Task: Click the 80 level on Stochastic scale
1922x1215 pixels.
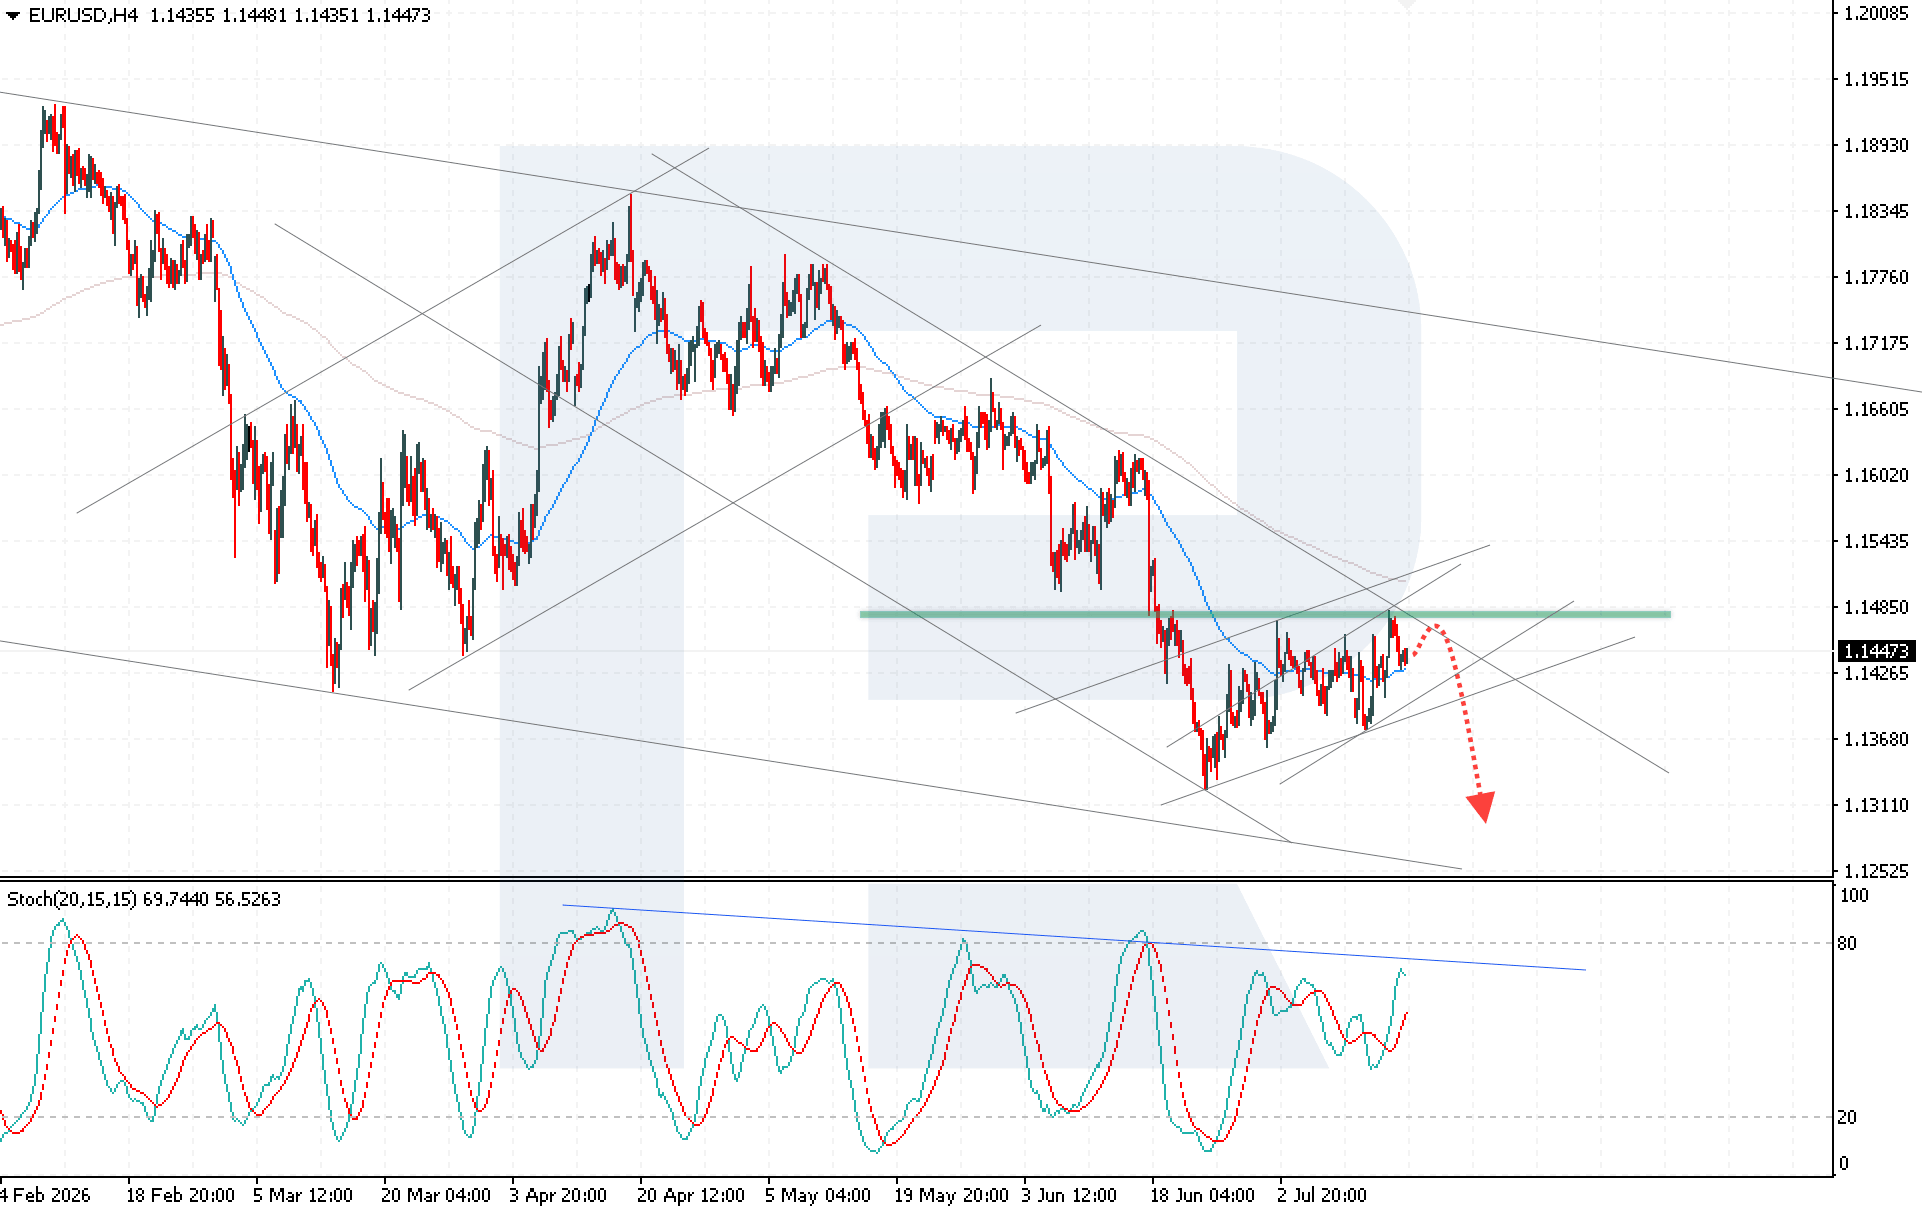Action: (x=1847, y=943)
